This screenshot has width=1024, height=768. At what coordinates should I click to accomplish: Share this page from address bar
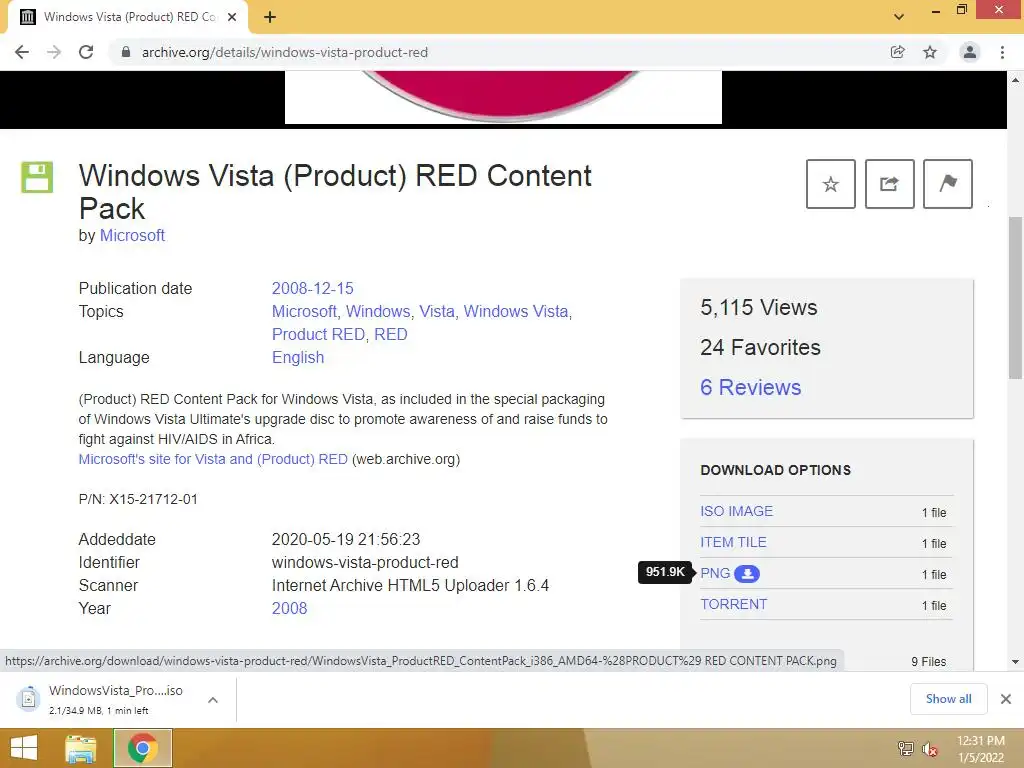coord(897,52)
